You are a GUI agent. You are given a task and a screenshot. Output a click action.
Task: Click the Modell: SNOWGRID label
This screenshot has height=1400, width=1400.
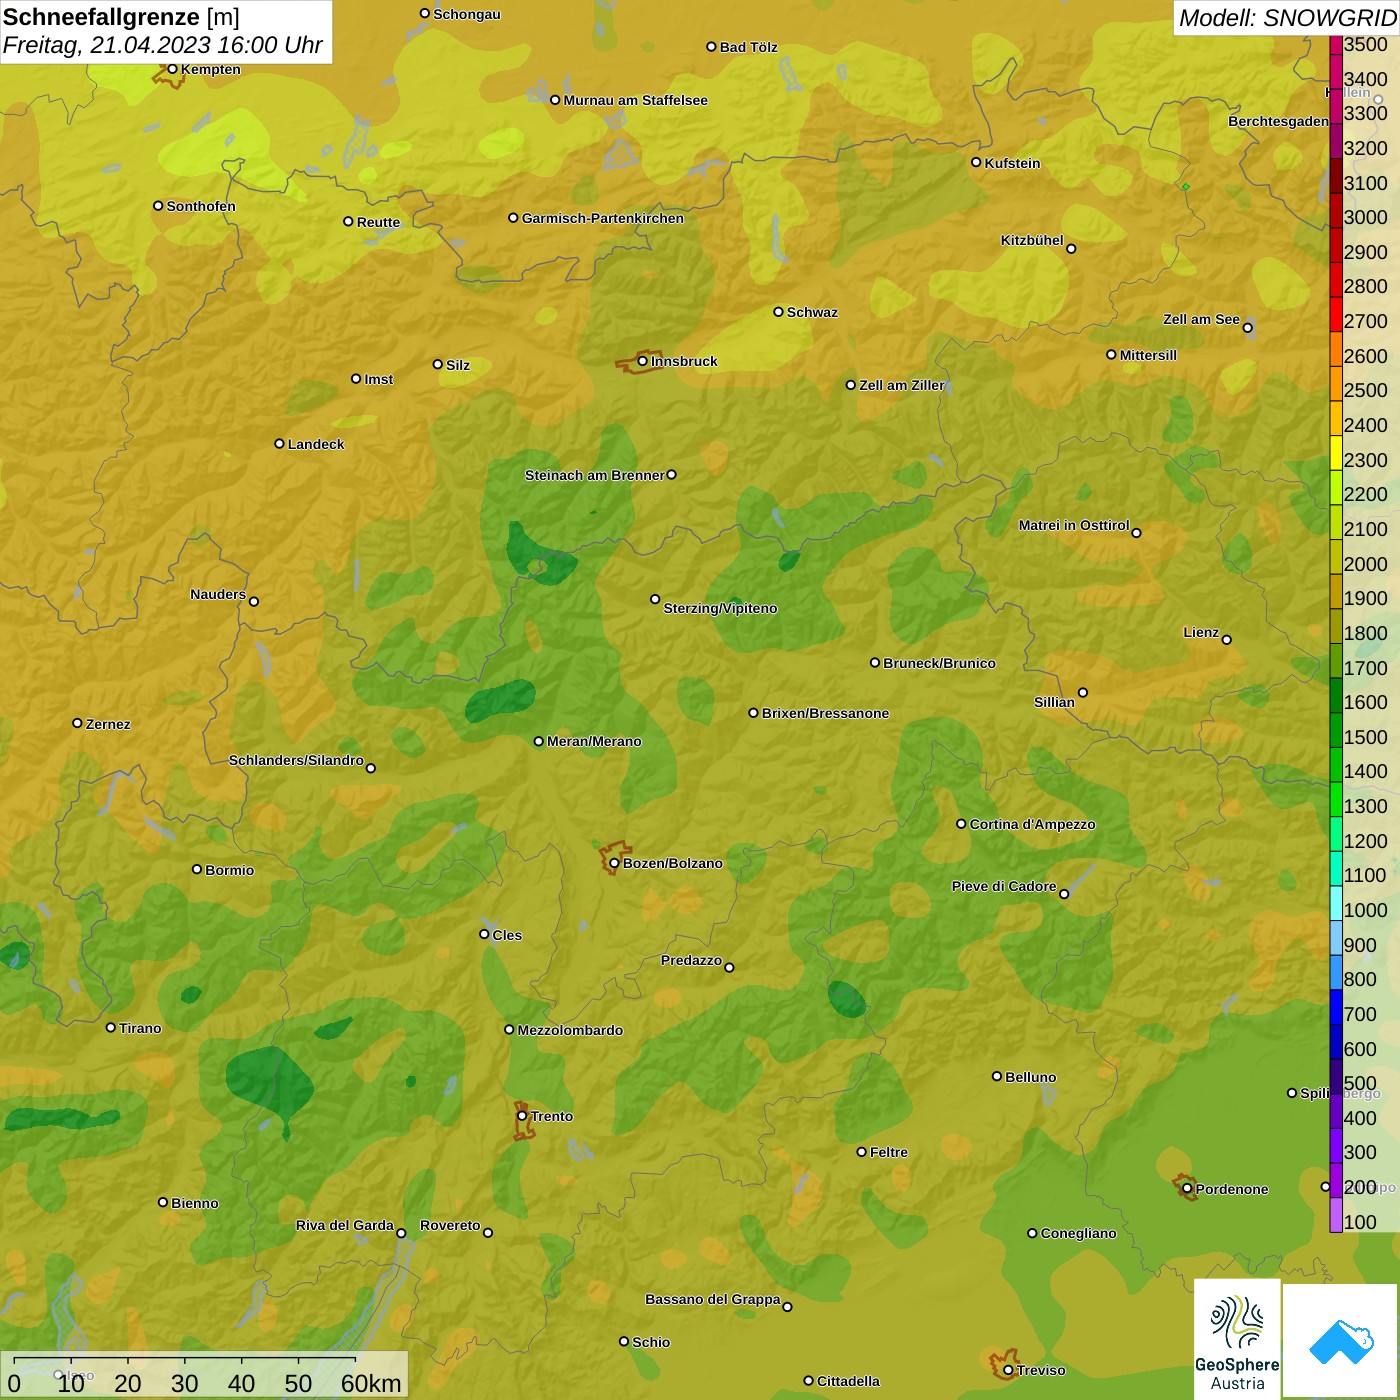point(1287,18)
